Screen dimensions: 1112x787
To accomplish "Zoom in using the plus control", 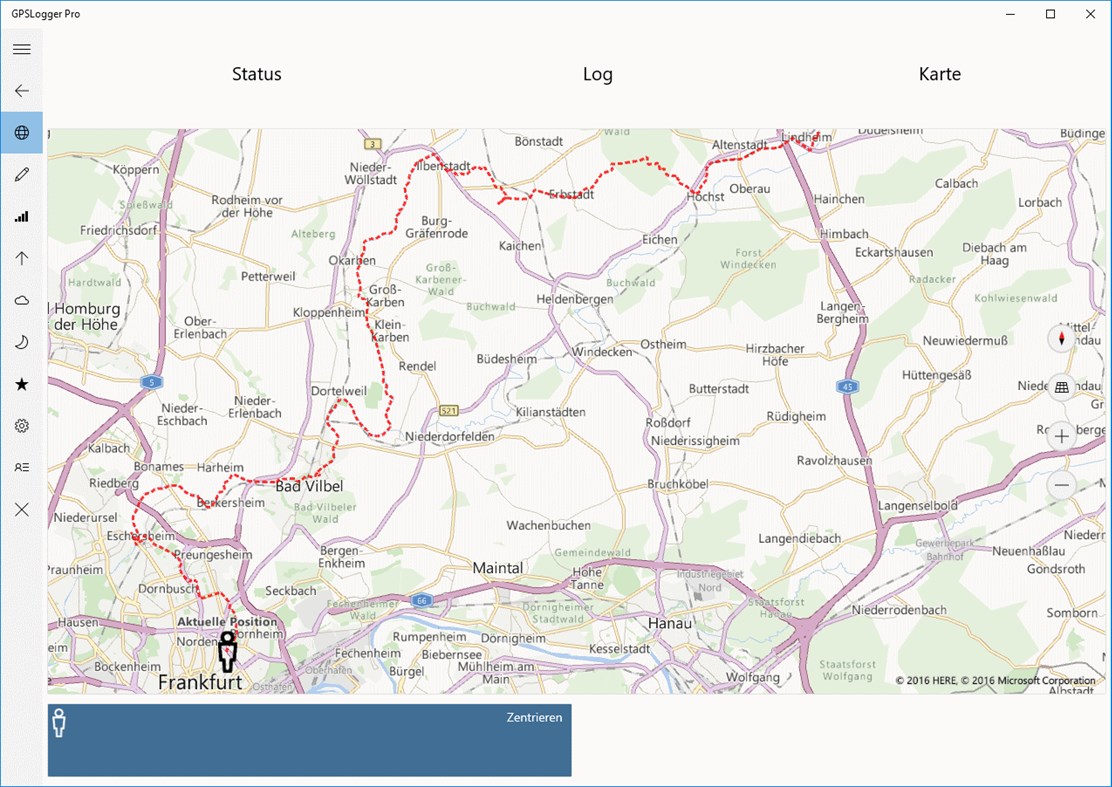I will point(1063,435).
